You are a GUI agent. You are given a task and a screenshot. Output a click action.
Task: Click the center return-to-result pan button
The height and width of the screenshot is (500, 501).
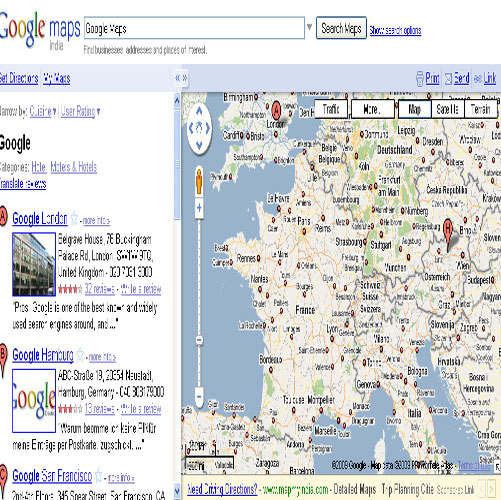[x=199, y=128]
